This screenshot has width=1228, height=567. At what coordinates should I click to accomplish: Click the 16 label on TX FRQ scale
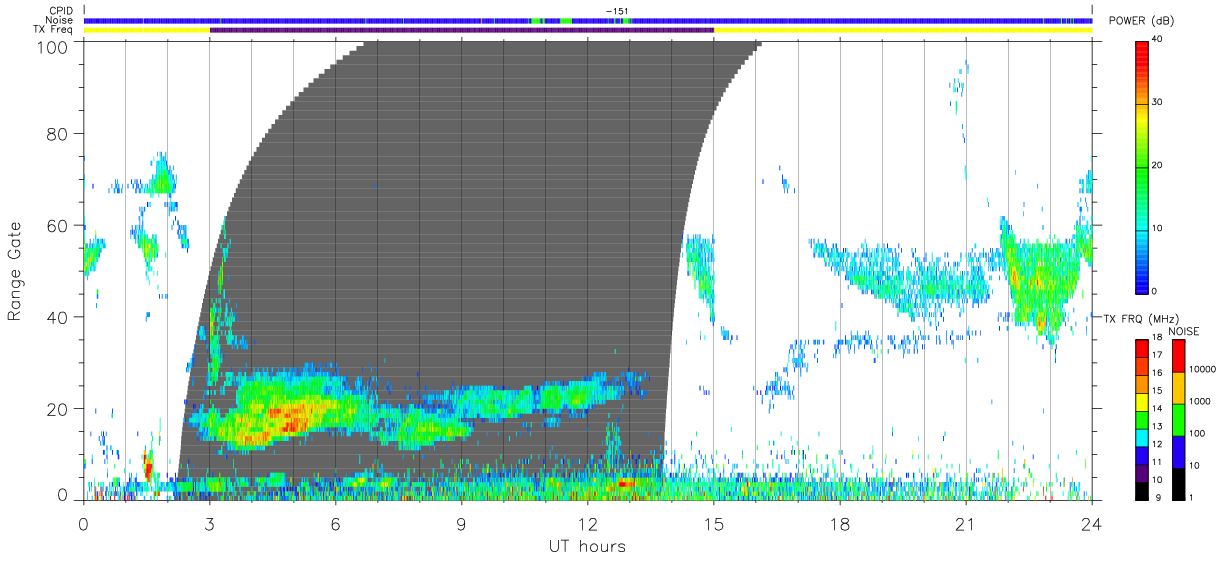click(x=1158, y=372)
